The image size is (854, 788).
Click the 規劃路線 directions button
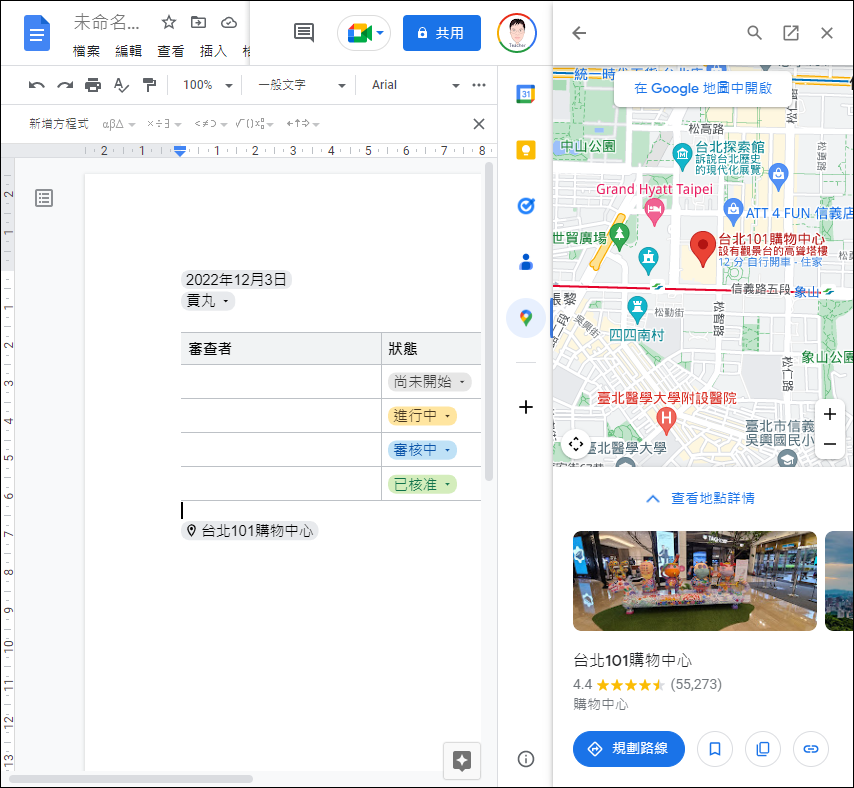click(629, 749)
